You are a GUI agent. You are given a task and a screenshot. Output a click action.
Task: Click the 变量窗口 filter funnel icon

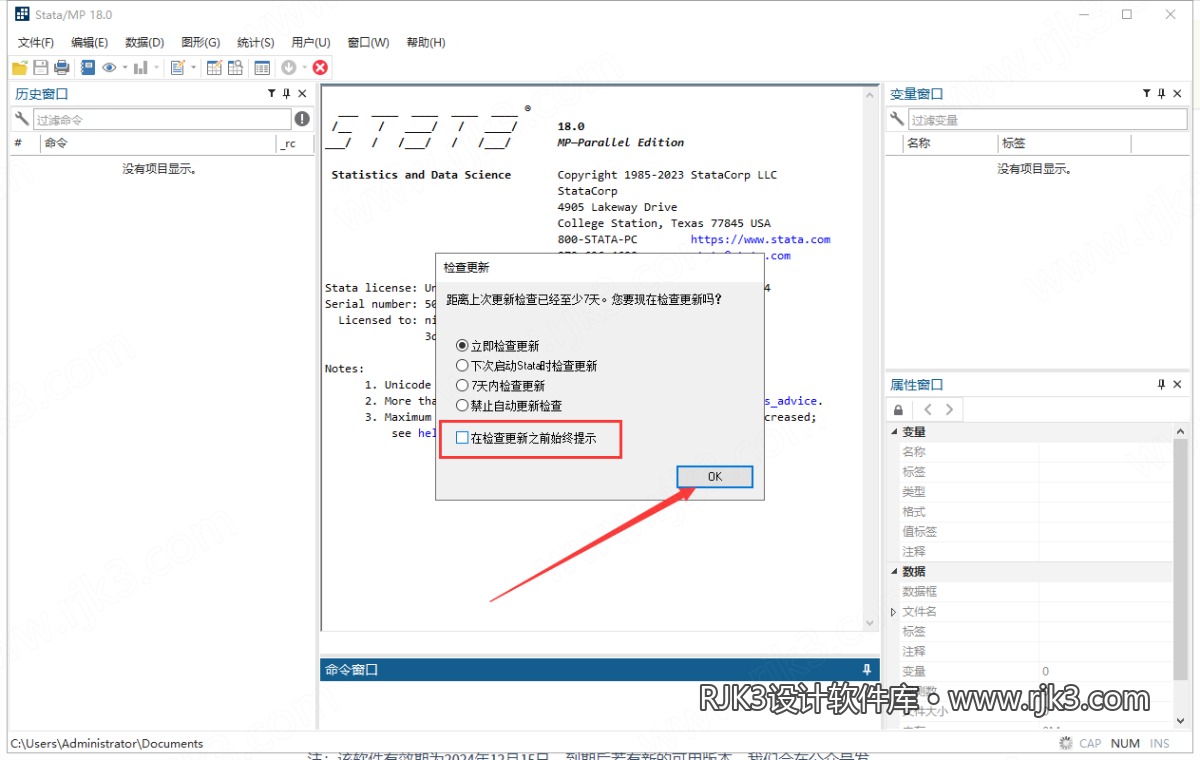pos(1147,94)
